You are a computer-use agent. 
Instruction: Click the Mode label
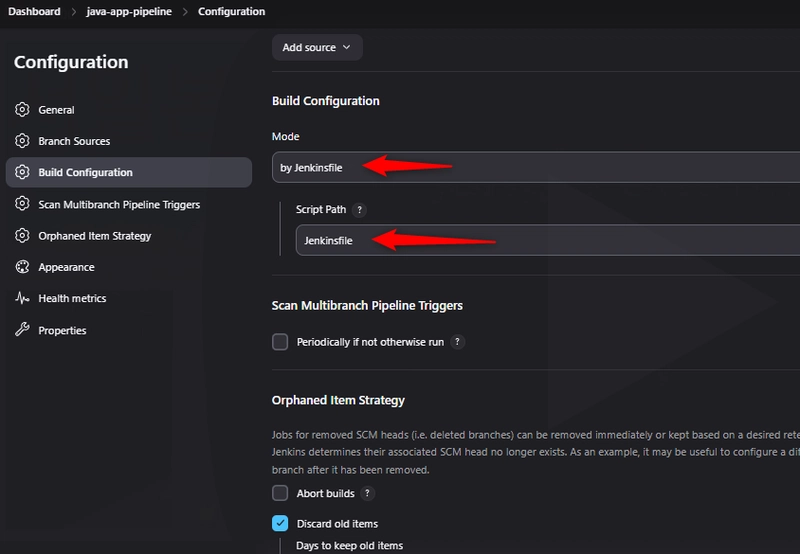pos(285,136)
